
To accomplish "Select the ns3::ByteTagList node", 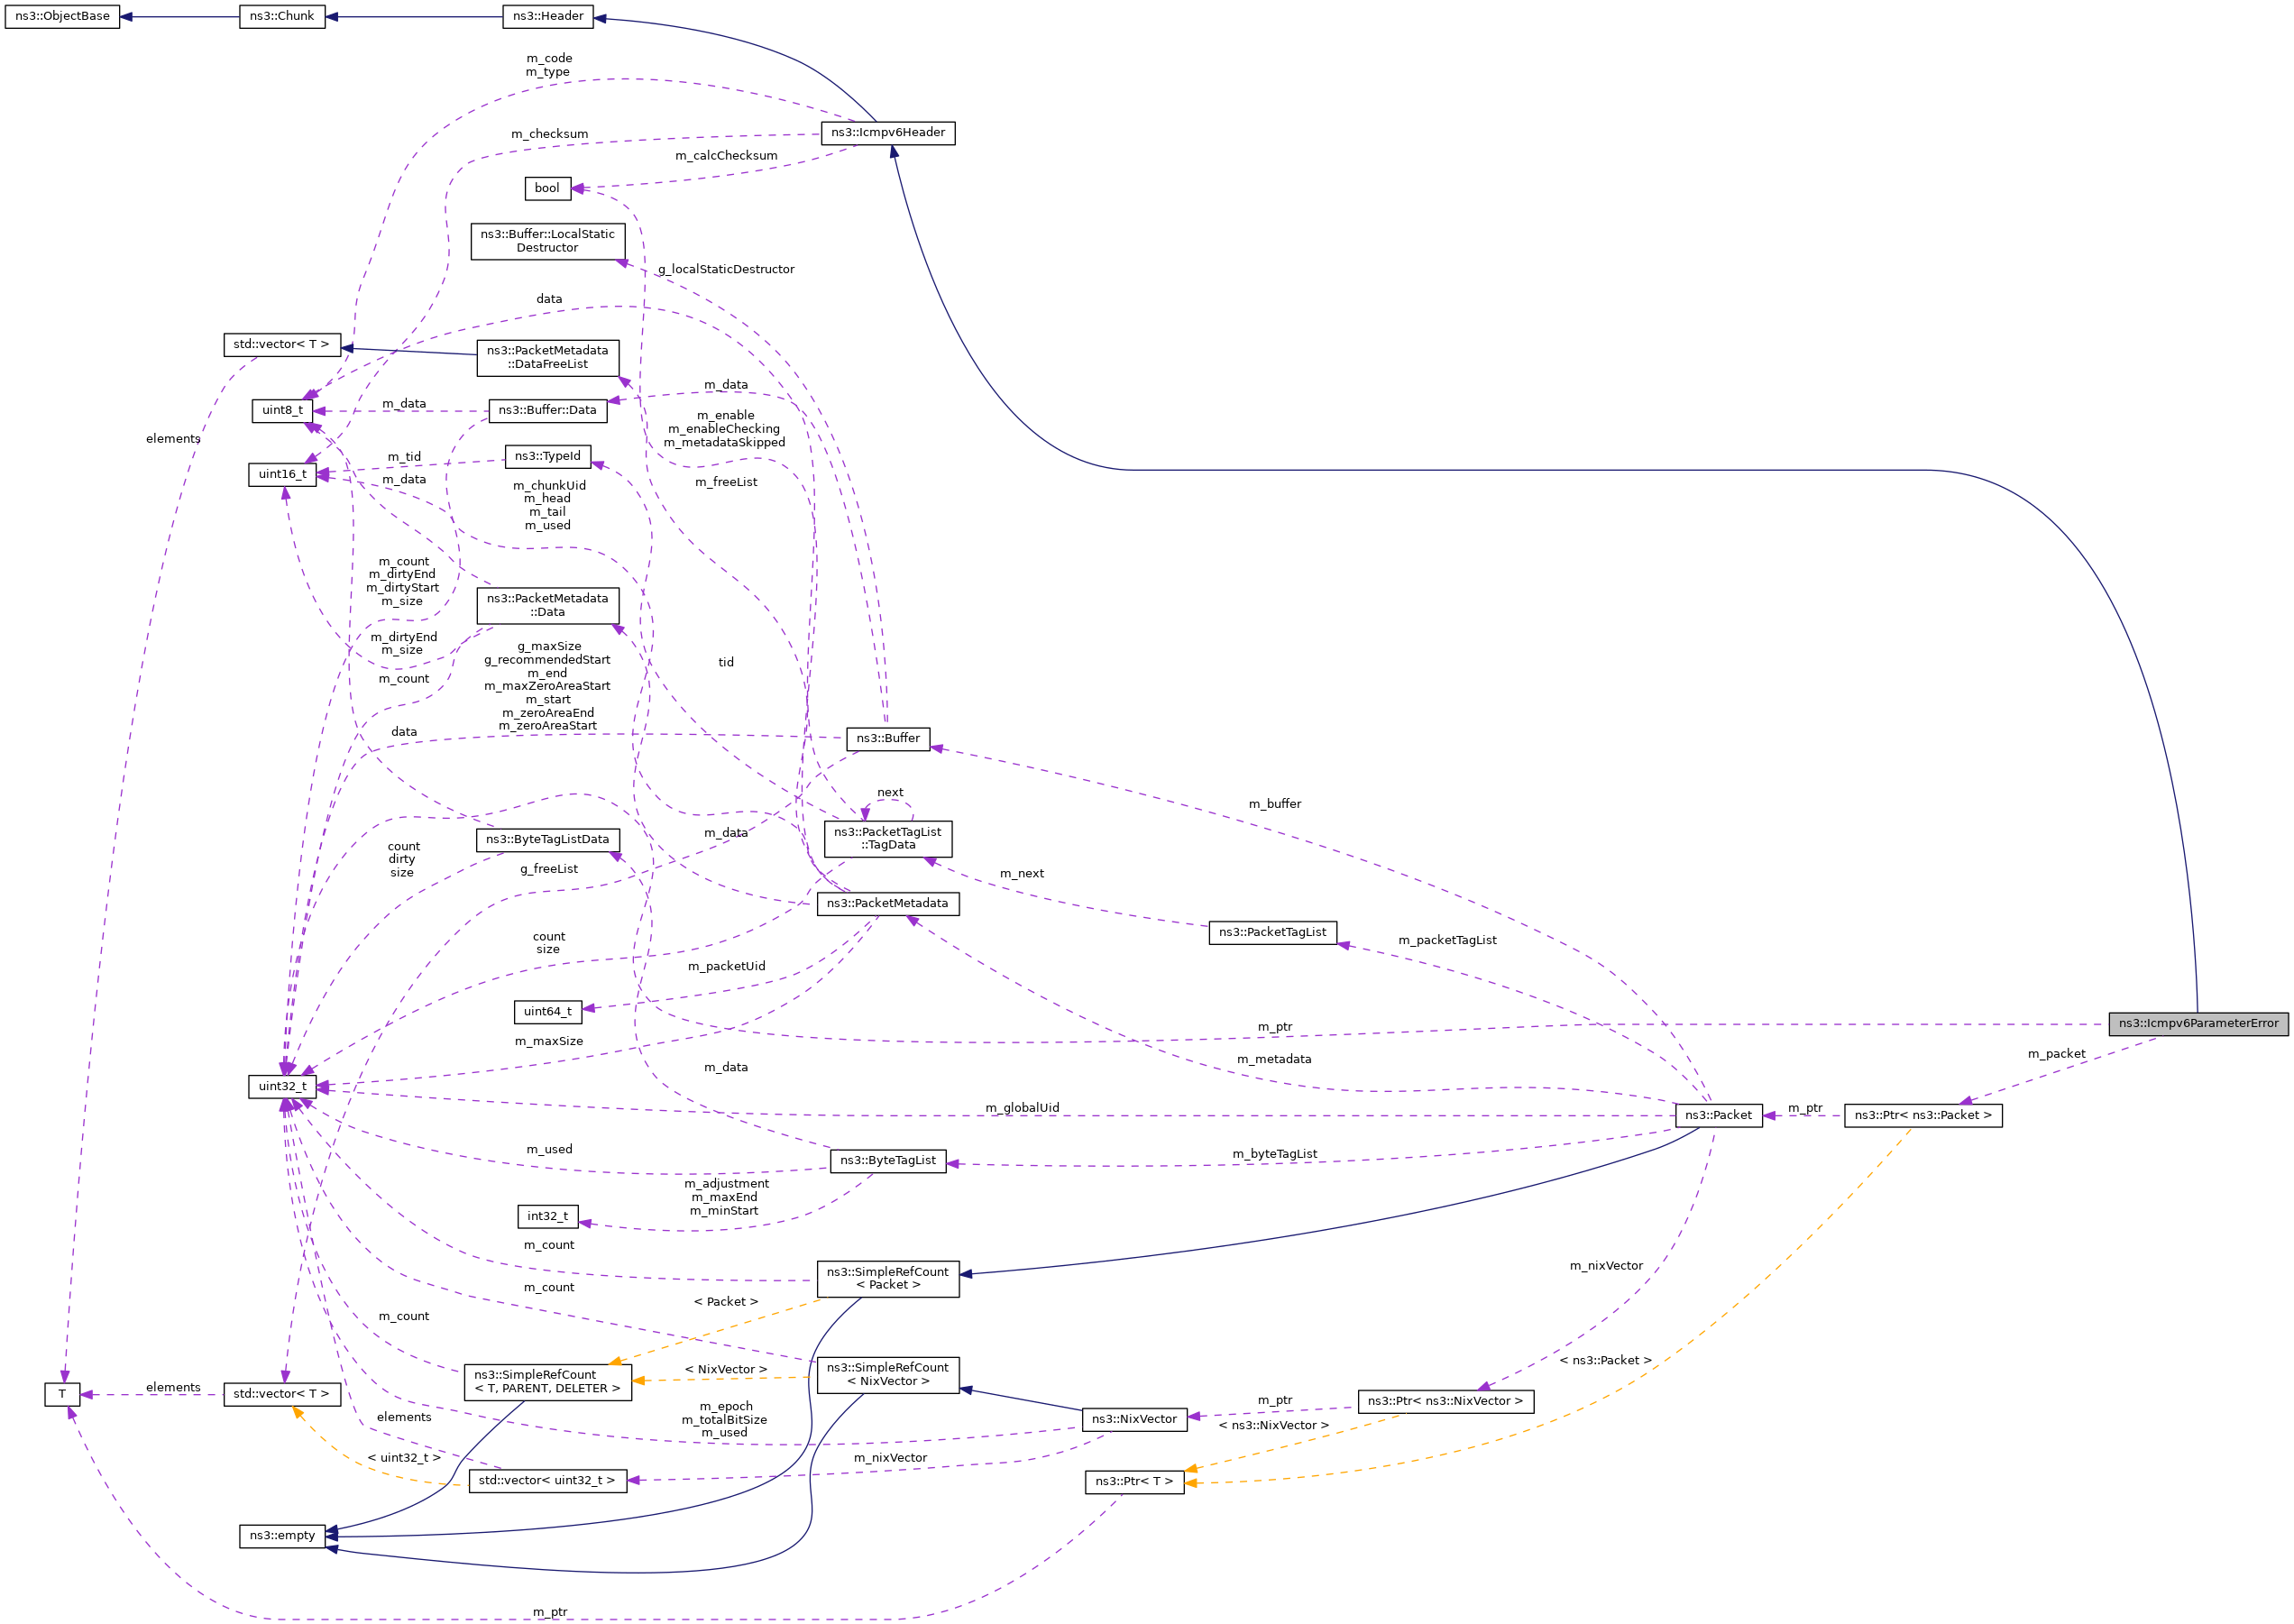I will point(888,1161).
